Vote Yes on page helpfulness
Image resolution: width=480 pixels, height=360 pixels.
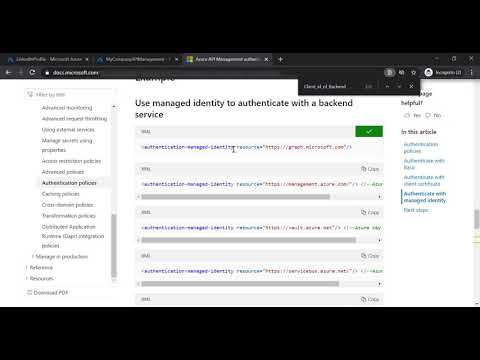coord(413,115)
